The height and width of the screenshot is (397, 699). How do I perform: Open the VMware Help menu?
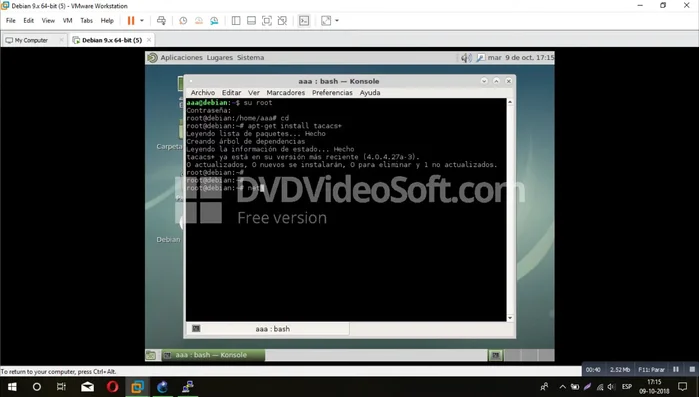coord(107,20)
